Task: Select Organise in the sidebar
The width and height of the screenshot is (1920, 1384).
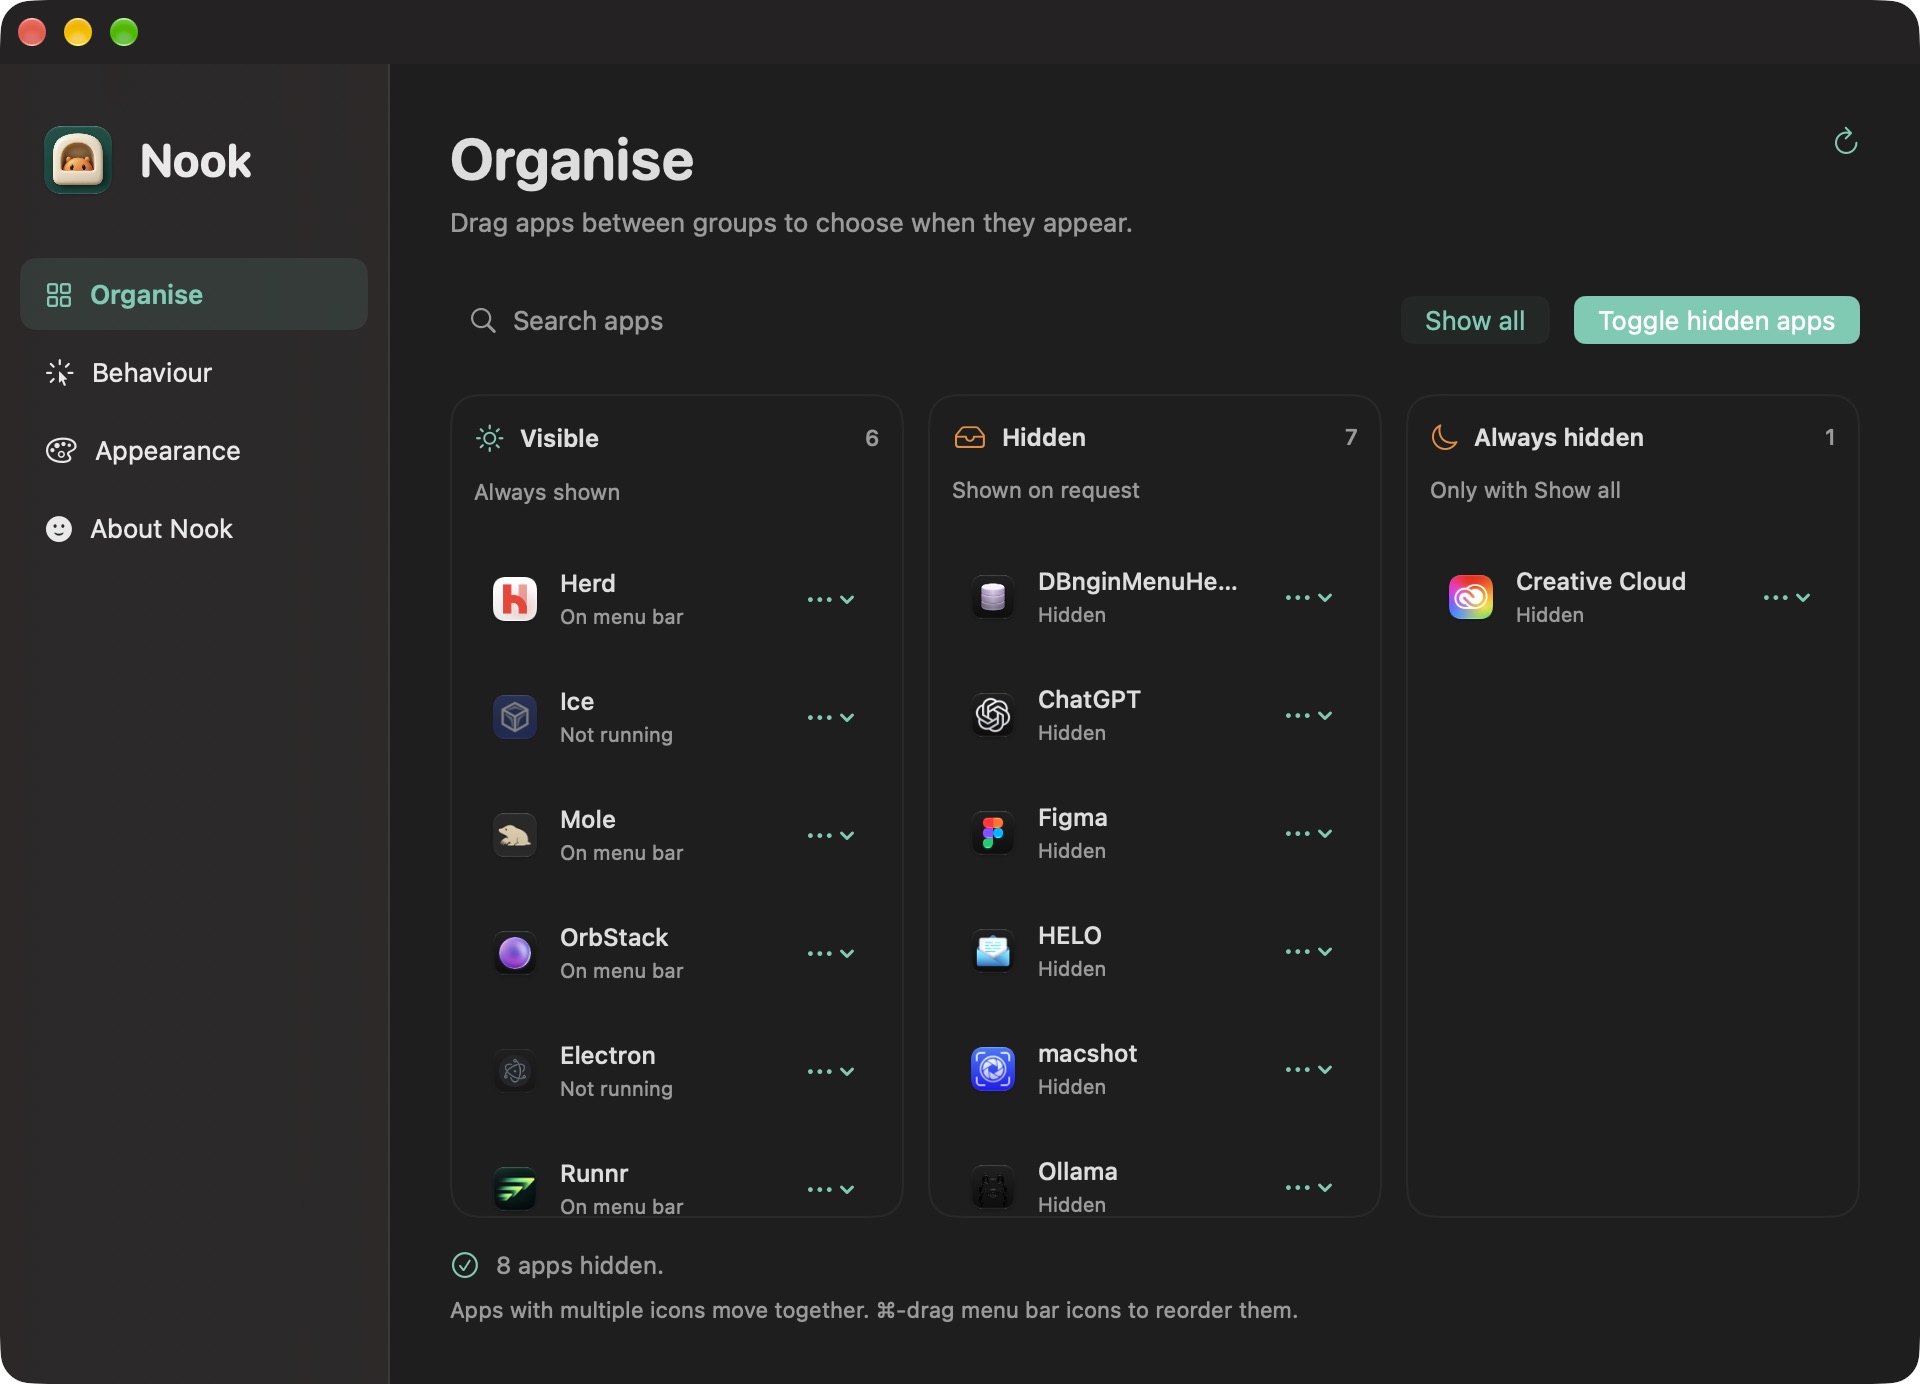Action: click(x=194, y=294)
